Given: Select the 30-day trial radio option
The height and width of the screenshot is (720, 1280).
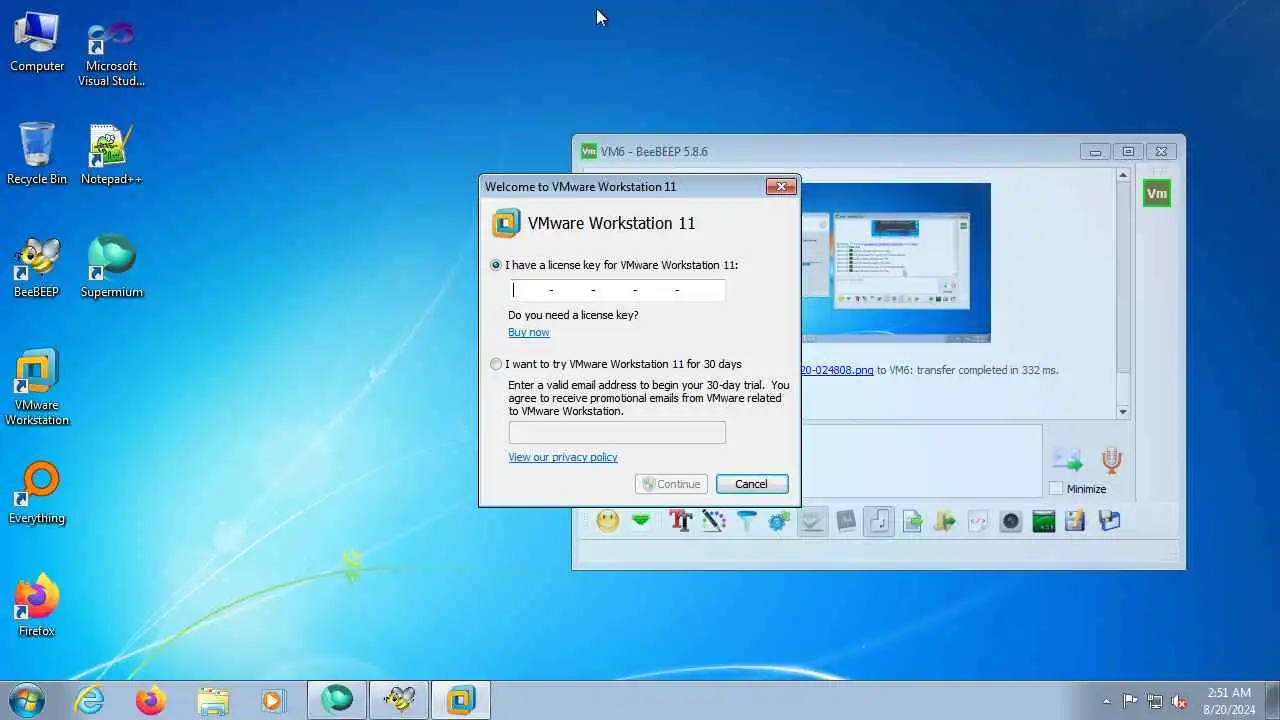Looking at the screenshot, I should (496, 364).
